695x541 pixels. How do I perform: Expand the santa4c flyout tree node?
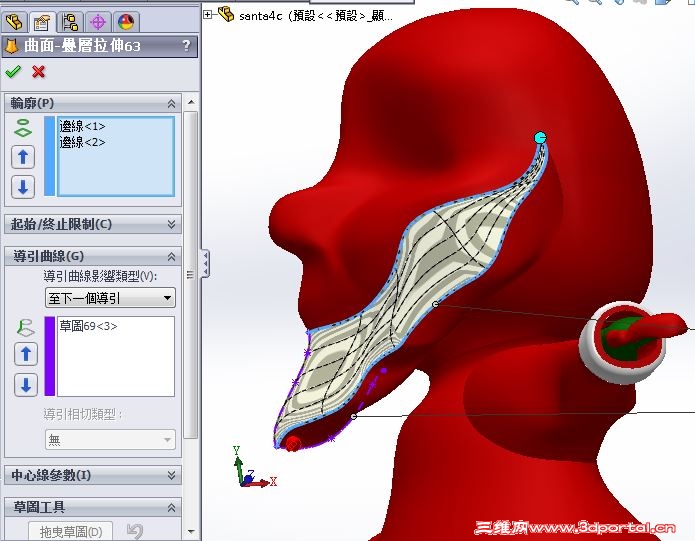pos(207,15)
